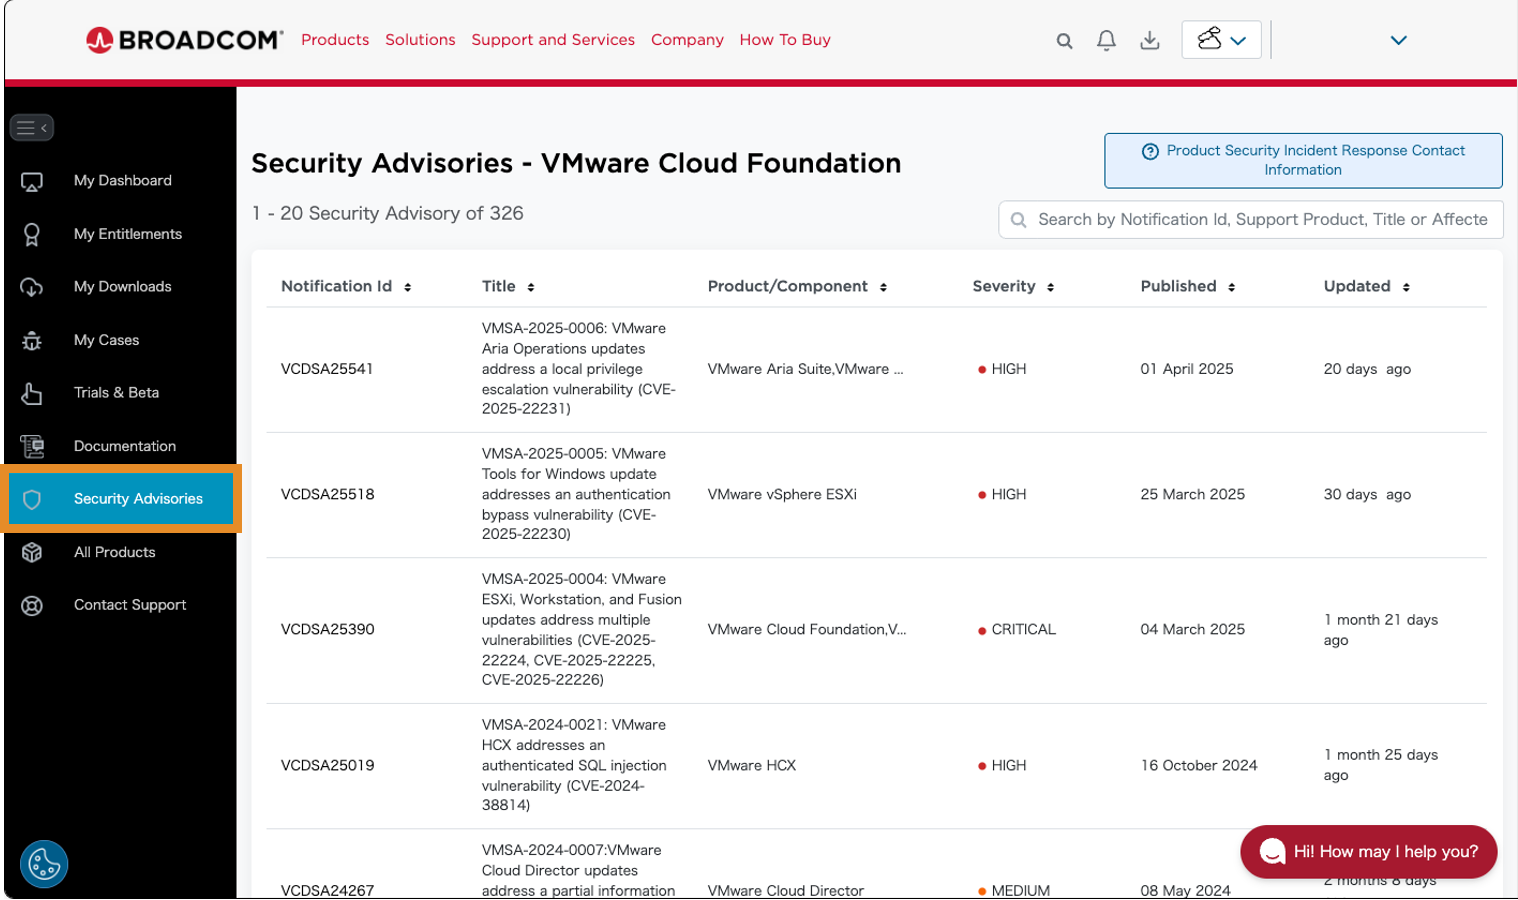The height and width of the screenshot is (900, 1518).
Task: Click the search magnifier icon in header
Action: pos(1064,41)
